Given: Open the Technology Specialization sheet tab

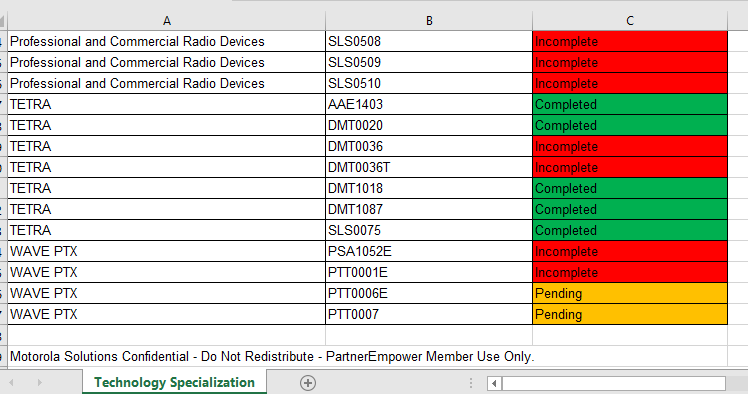Looking at the screenshot, I should [x=174, y=382].
